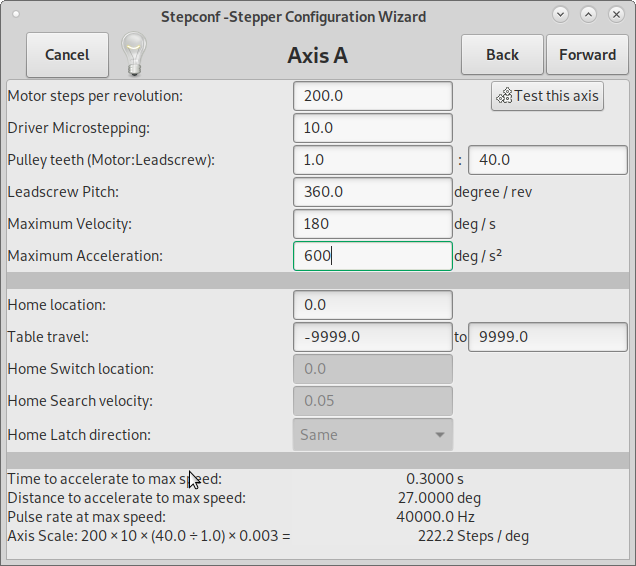Click the 'Maximum Velocity:' label
The height and width of the screenshot is (566, 636).
click(70, 224)
